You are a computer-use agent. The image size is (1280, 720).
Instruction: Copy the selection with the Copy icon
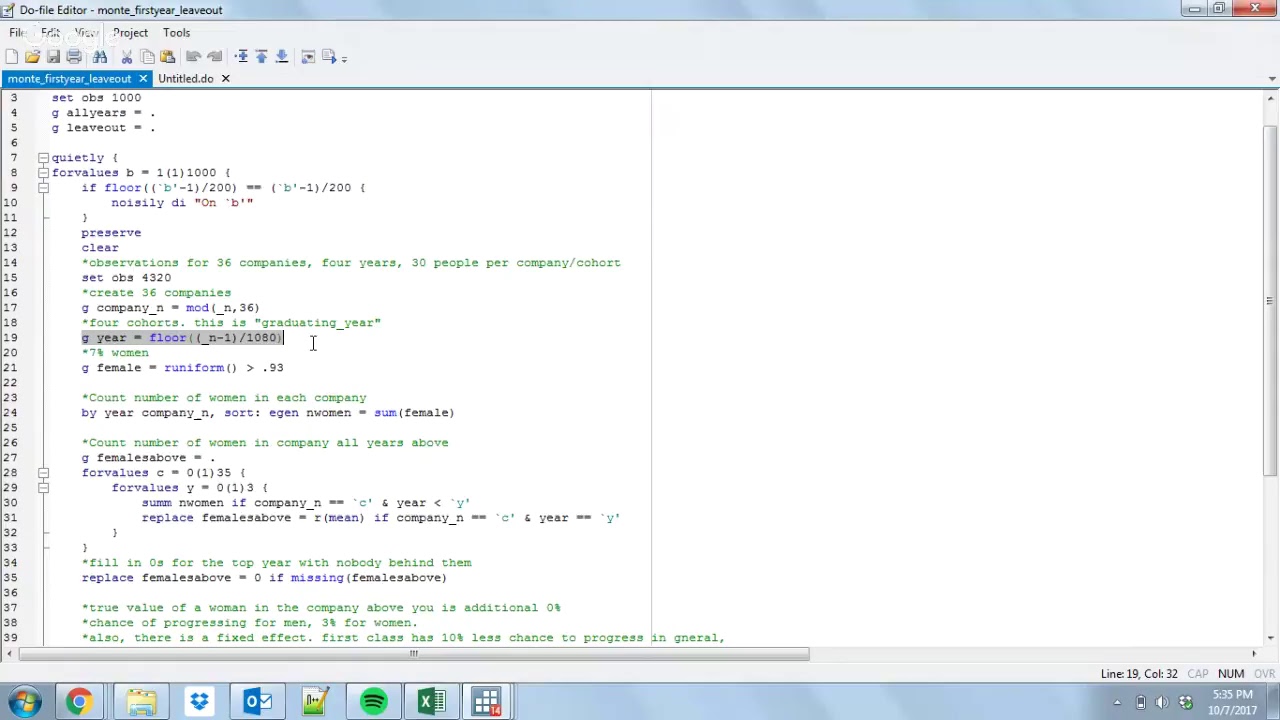click(147, 57)
